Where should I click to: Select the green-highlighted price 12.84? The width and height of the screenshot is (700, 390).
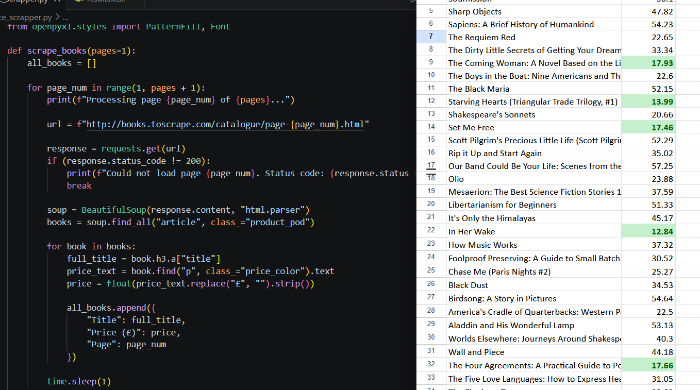pos(648,232)
